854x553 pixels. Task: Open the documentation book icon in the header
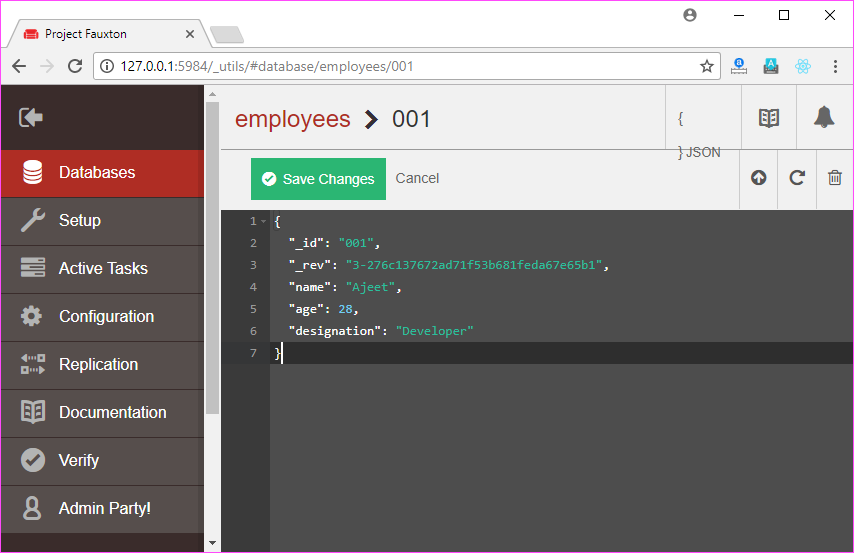click(768, 118)
